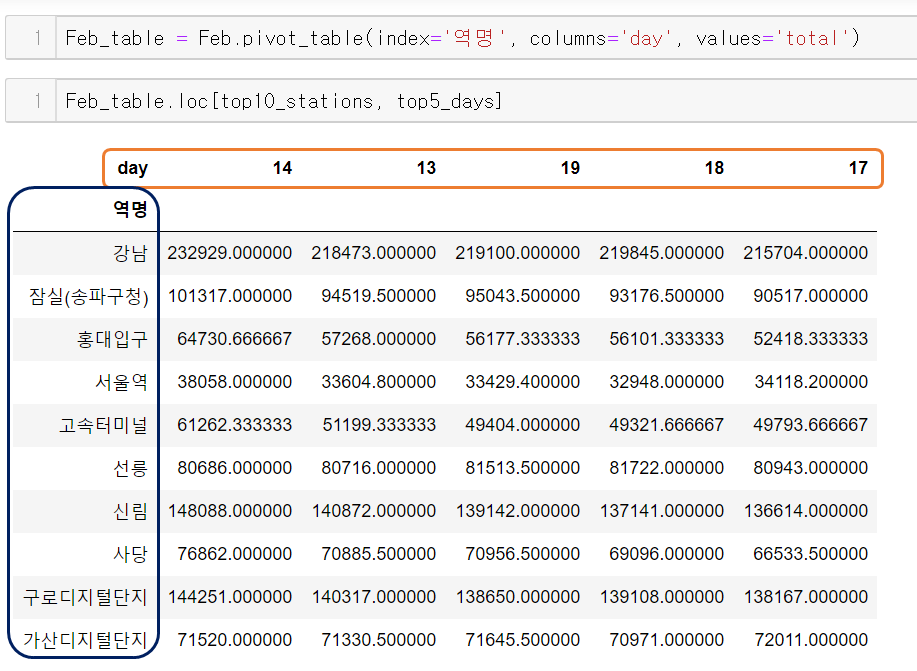Click cell value 144251.000000
This screenshot has width=917, height=671.
tap(230, 597)
